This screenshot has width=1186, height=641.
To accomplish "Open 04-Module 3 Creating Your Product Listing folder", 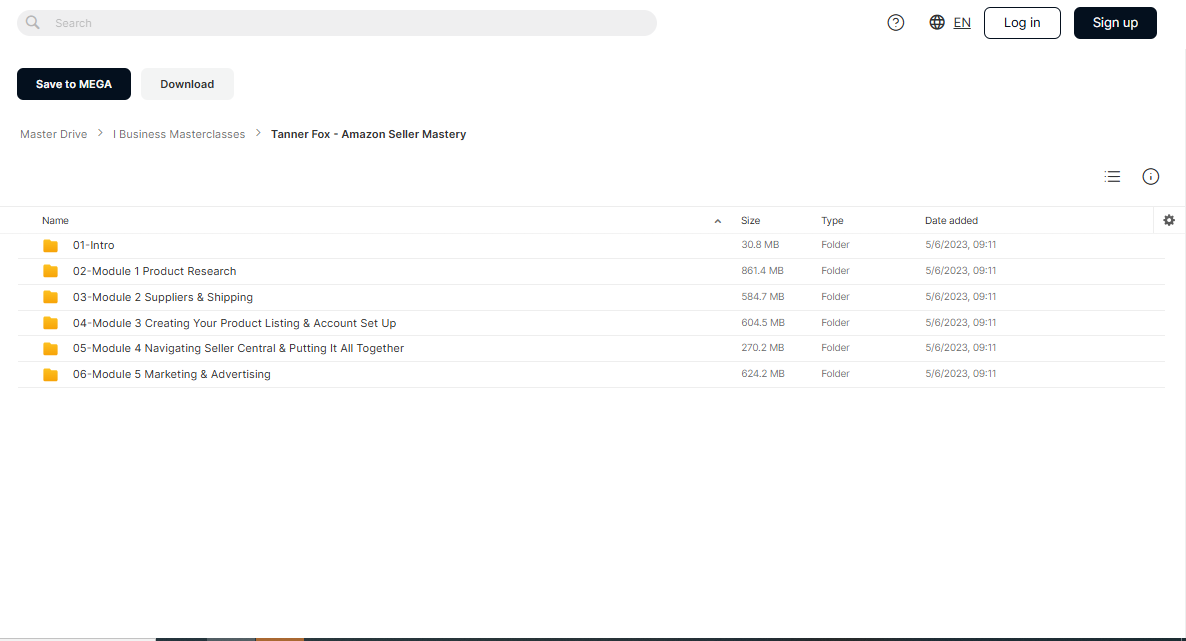I will 234,323.
